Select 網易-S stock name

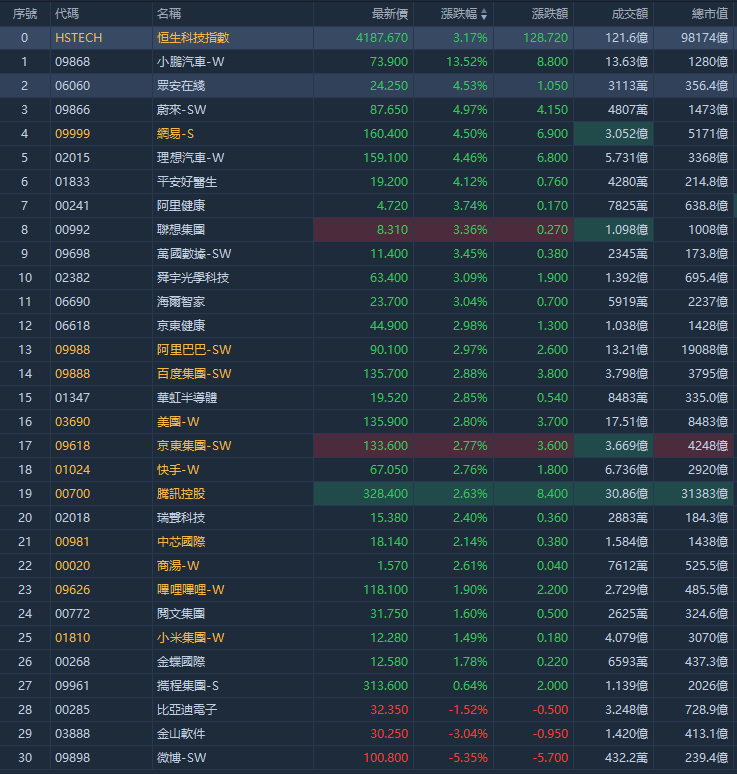[x=175, y=134]
